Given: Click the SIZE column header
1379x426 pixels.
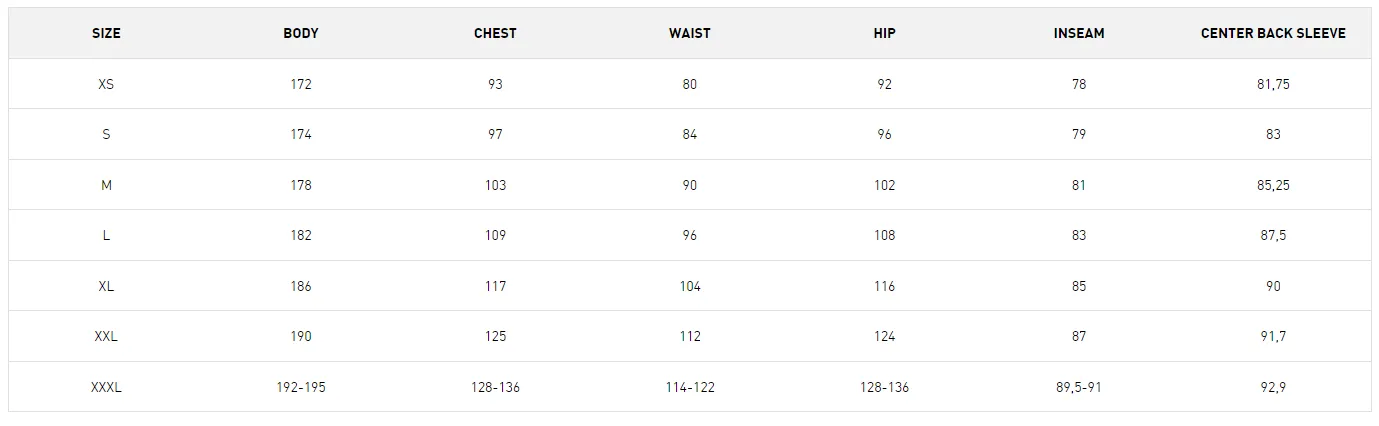Looking at the screenshot, I should coord(106,33).
